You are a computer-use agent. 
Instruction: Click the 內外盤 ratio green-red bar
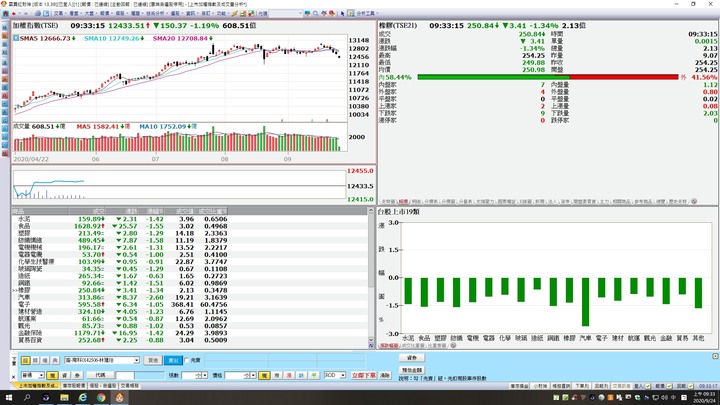[548, 77]
